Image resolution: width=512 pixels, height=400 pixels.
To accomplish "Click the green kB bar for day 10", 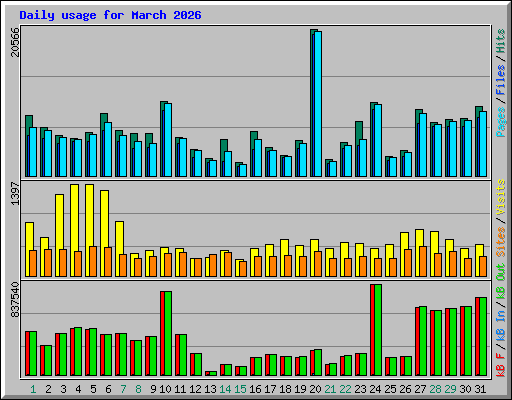I will pos(168,334).
